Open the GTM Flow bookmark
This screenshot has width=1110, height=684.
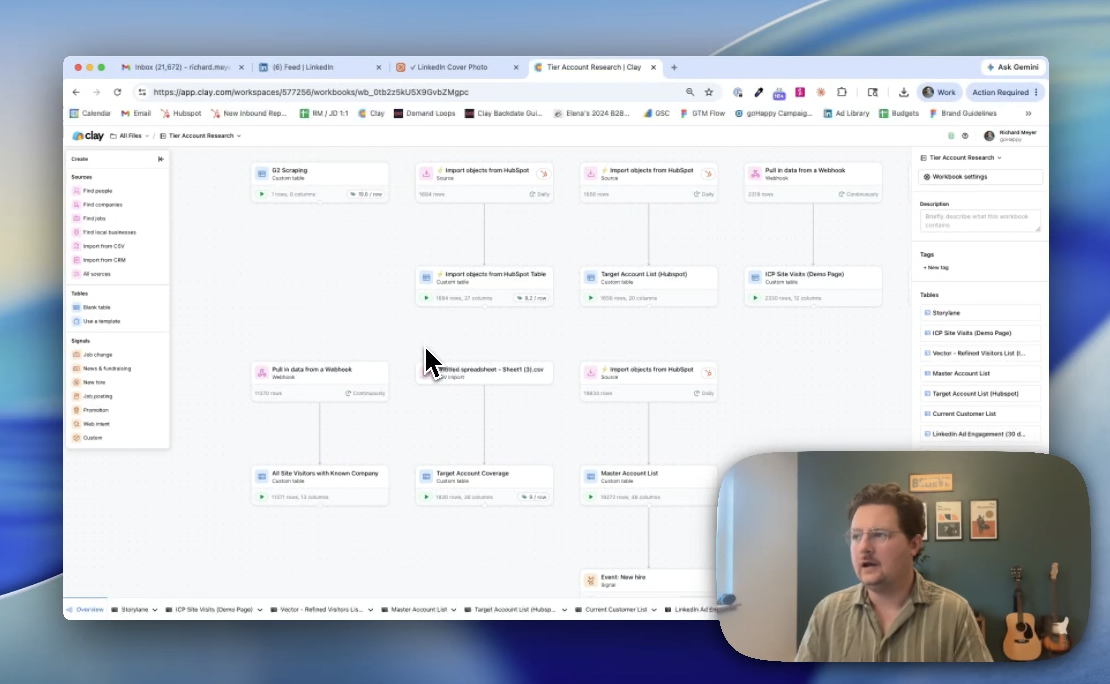coord(702,113)
